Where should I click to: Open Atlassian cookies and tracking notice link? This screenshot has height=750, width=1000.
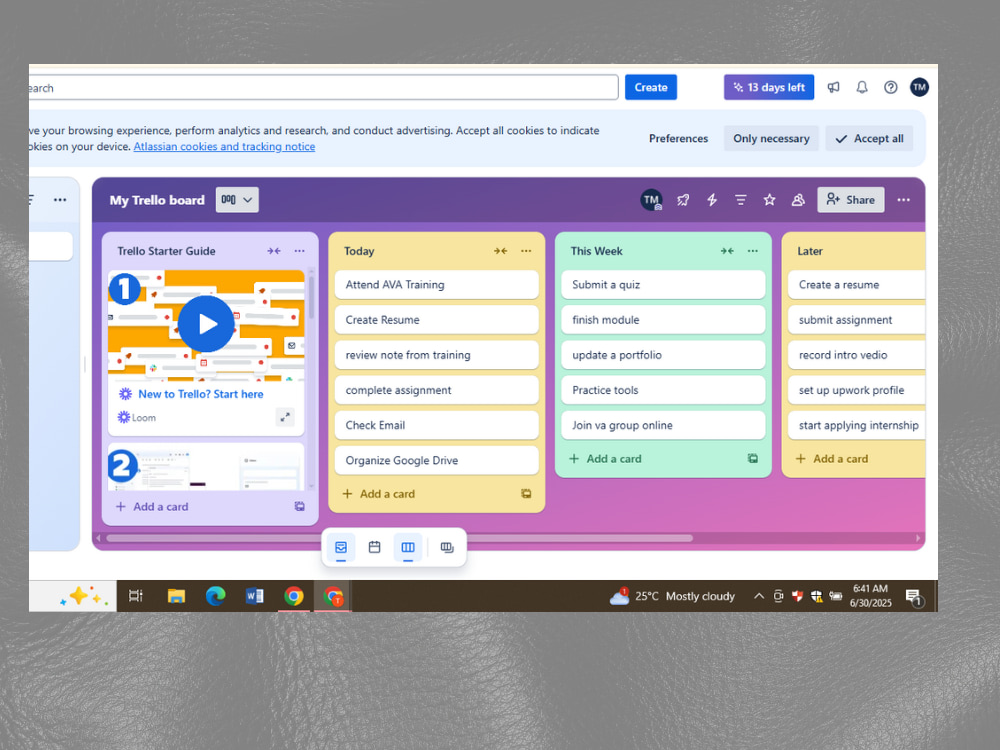click(224, 146)
